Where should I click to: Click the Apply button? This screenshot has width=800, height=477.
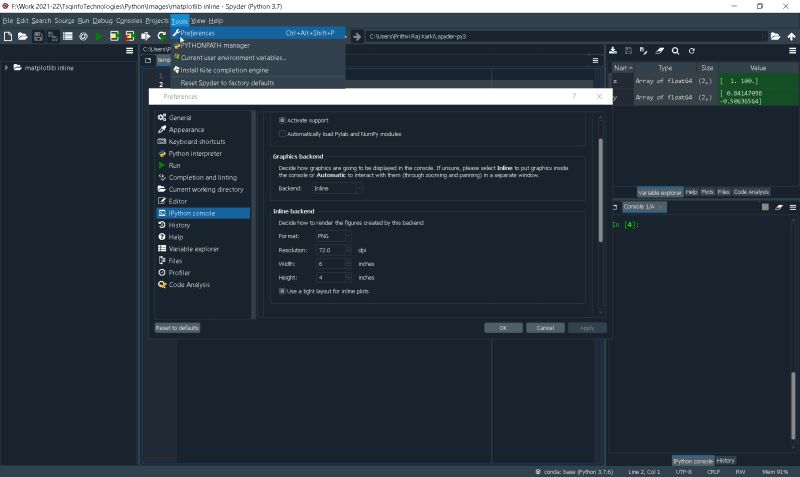point(587,328)
